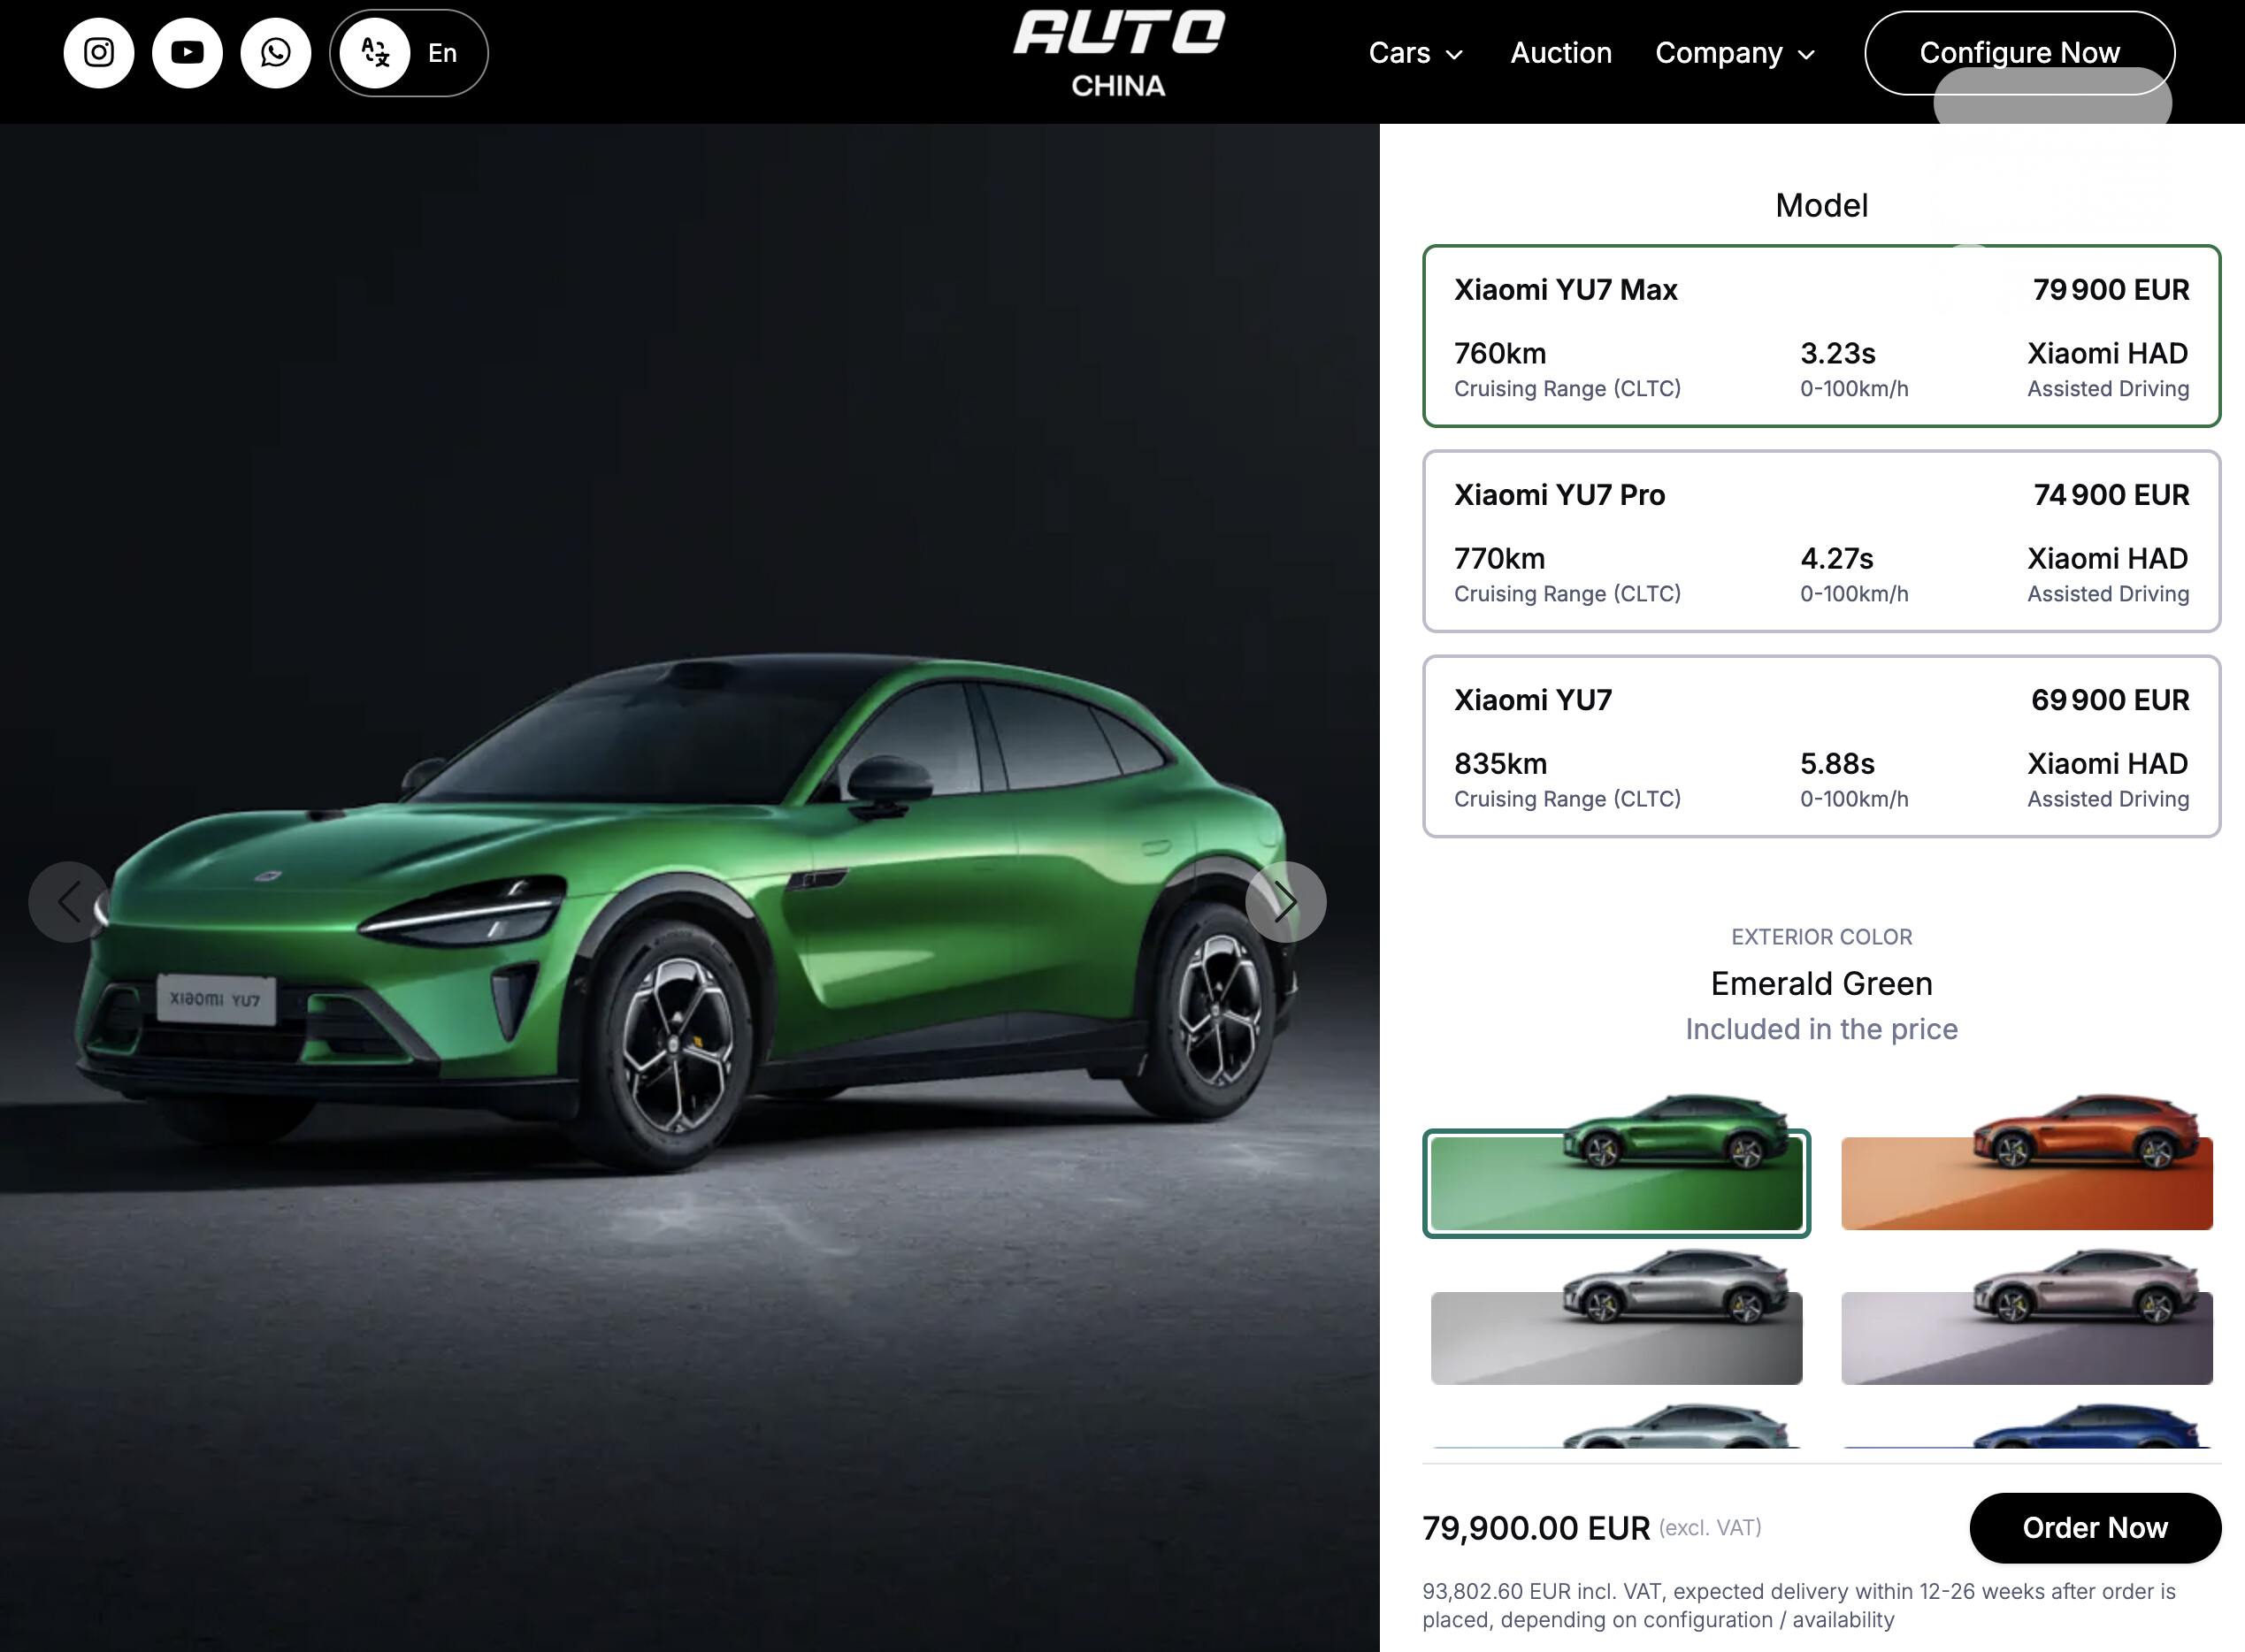Open the WhatsApp contact icon
Image resolution: width=2245 pixels, height=1652 pixels.
[x=276, y=53]
